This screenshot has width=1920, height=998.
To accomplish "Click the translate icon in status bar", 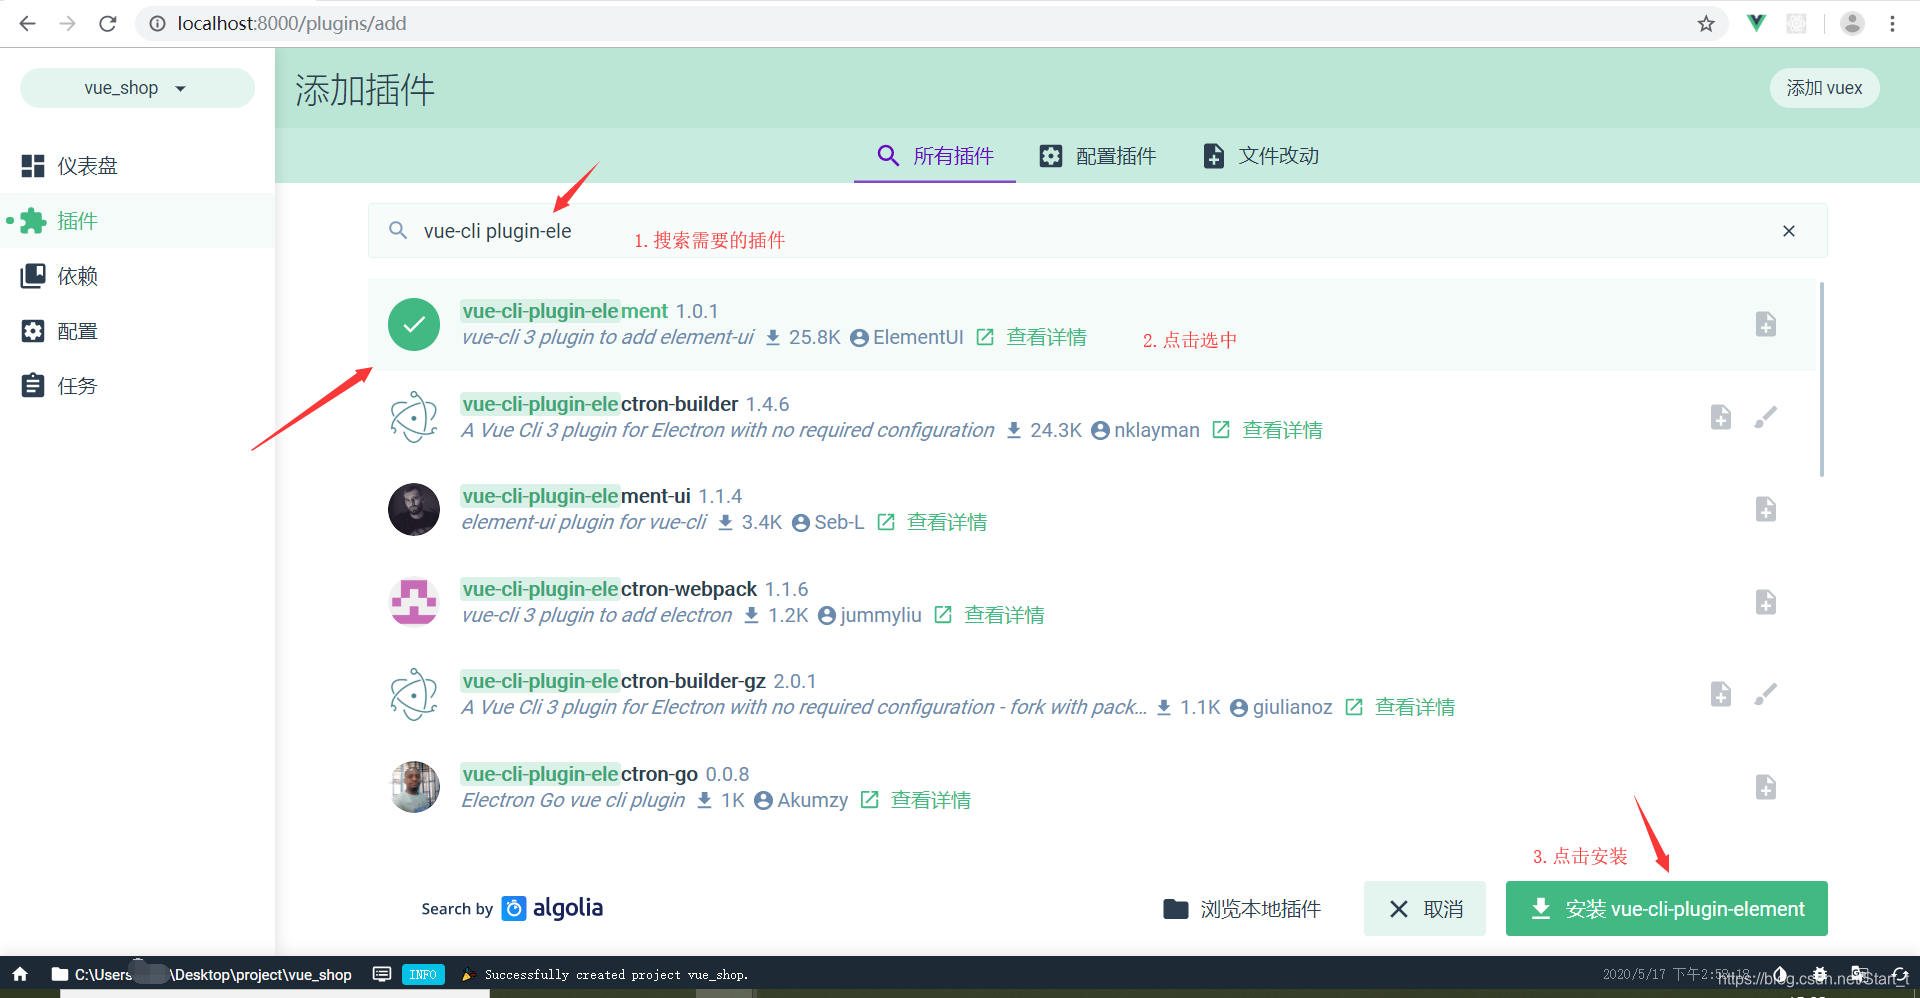I will 1860,975.
